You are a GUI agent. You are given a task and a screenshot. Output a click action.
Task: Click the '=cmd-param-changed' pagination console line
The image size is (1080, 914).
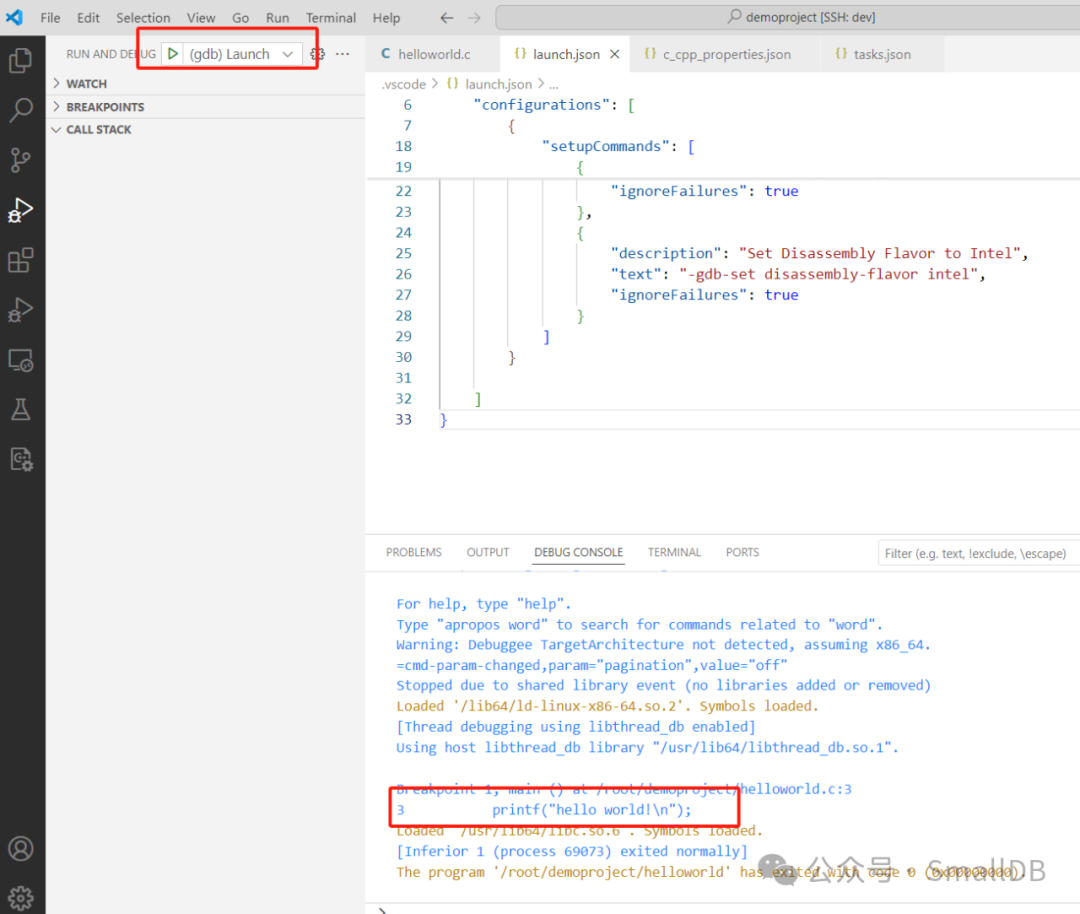pos(592,665)
